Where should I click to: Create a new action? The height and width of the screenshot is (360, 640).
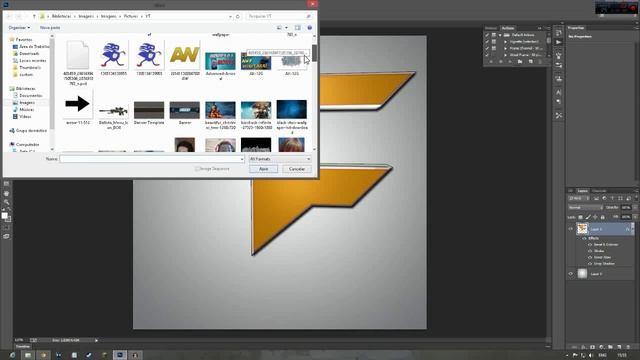pyautogui.click(x=530, y=62)
